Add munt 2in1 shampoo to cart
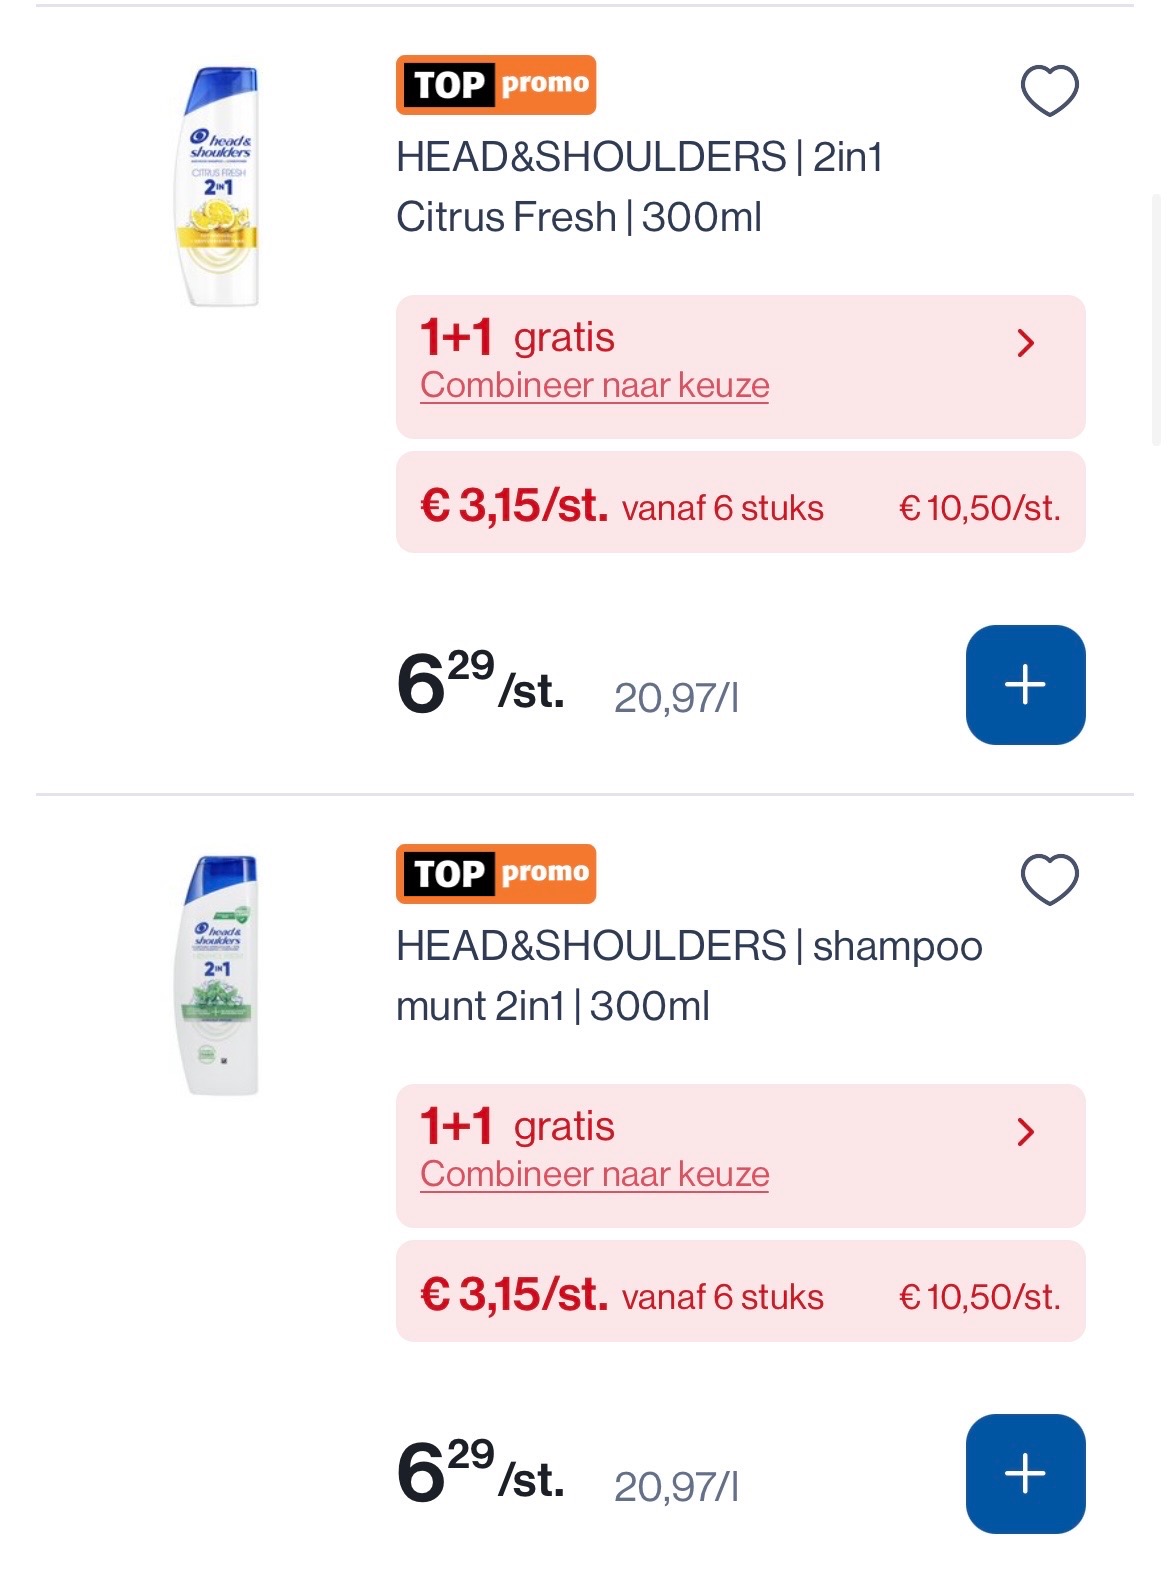The image size is (1170, 1580). click(x=1025, y=1474)
